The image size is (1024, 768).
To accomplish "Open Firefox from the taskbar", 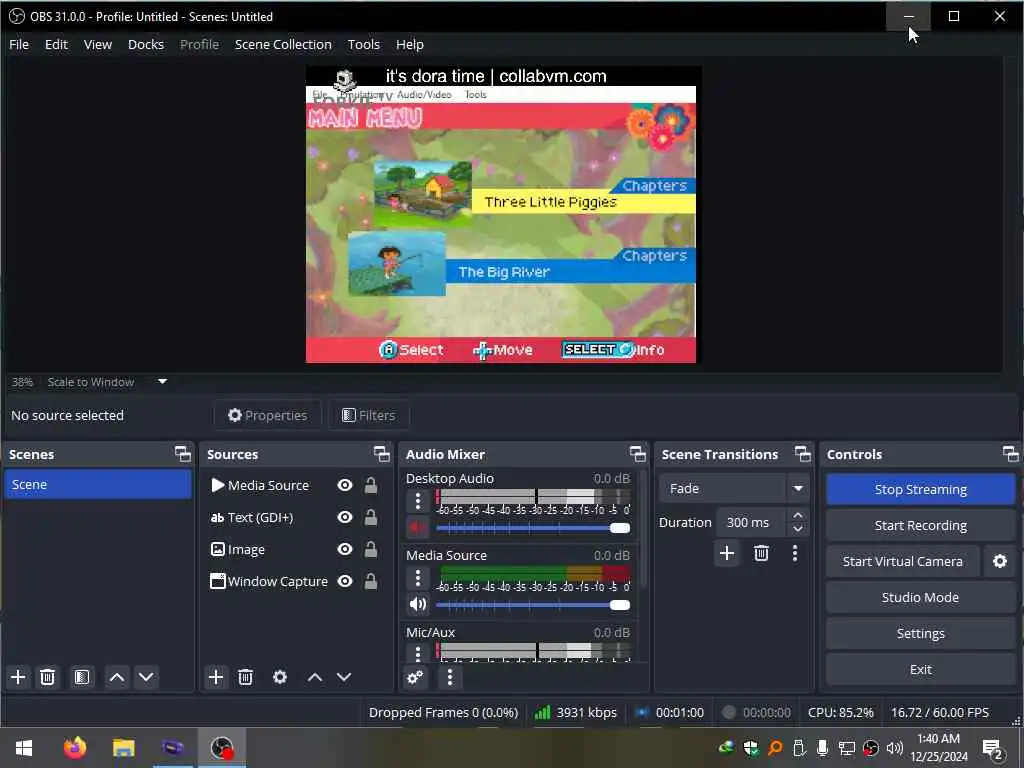I will tap(74, 748).
